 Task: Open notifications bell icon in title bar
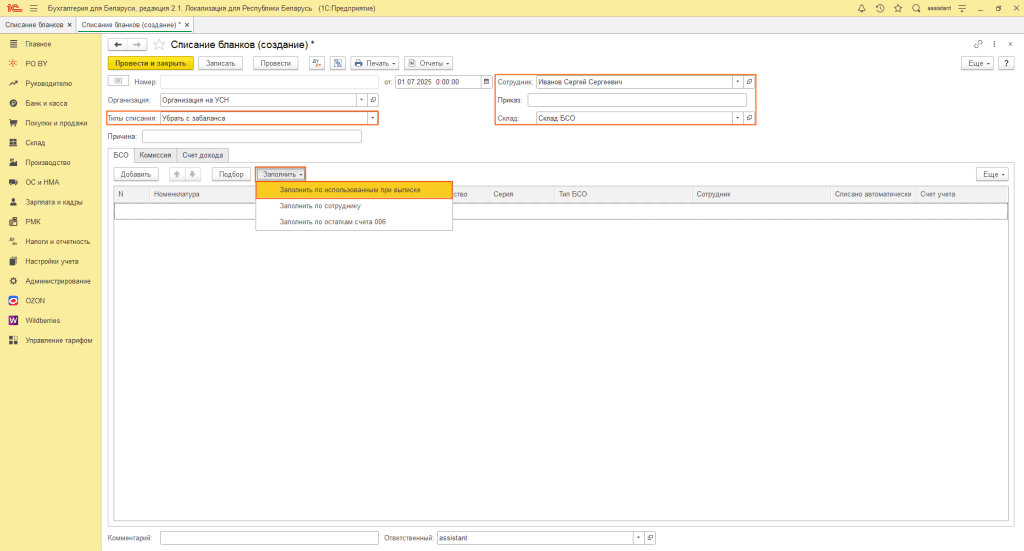click(861, 8)
